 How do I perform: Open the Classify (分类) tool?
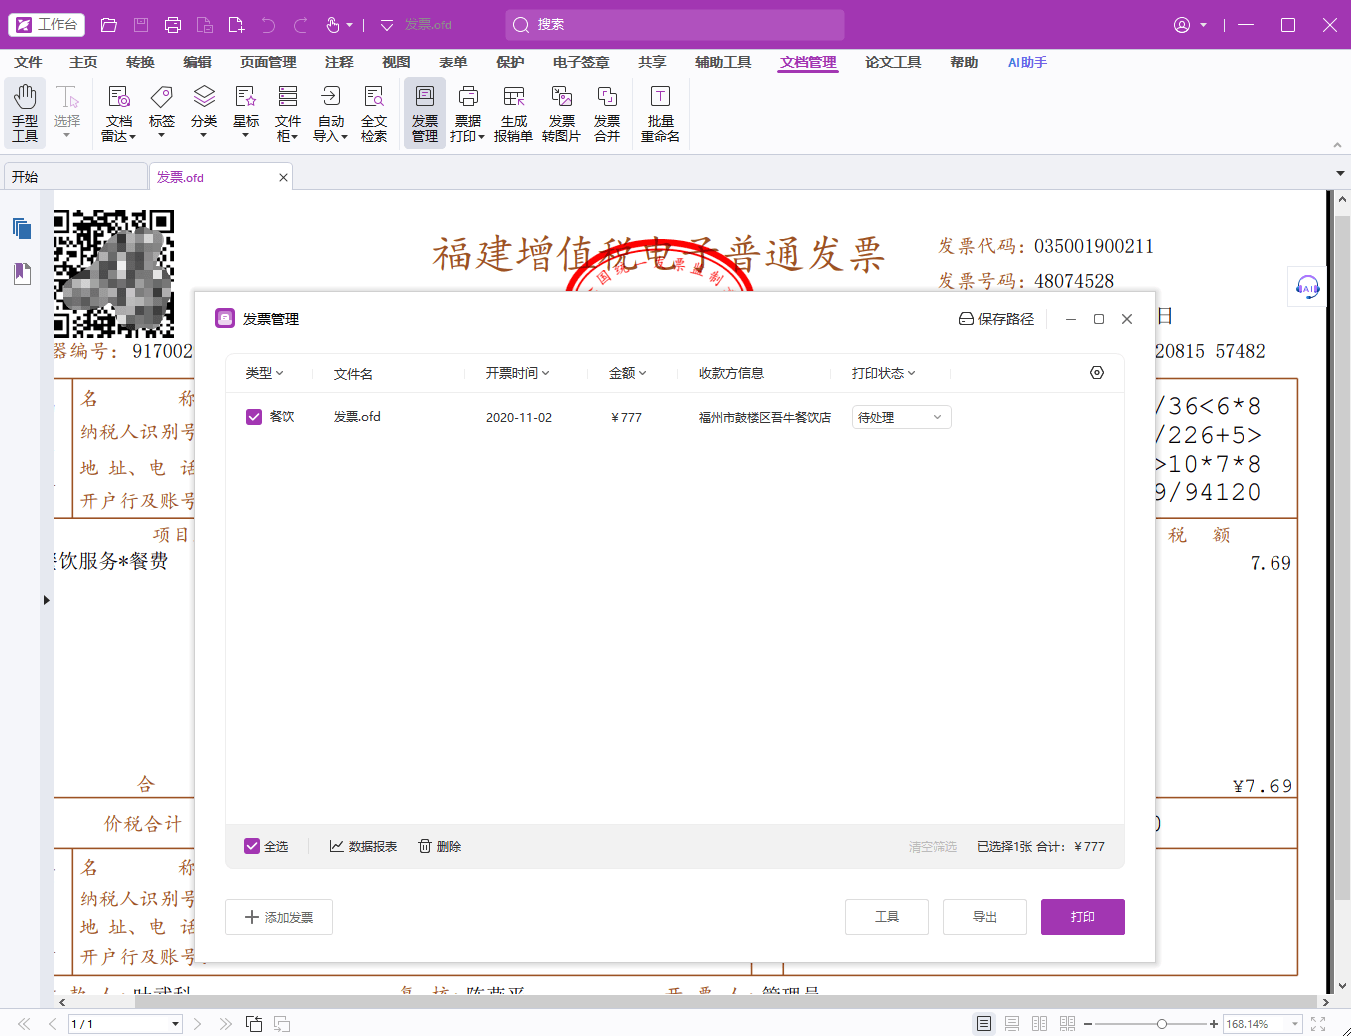point(204,113)
